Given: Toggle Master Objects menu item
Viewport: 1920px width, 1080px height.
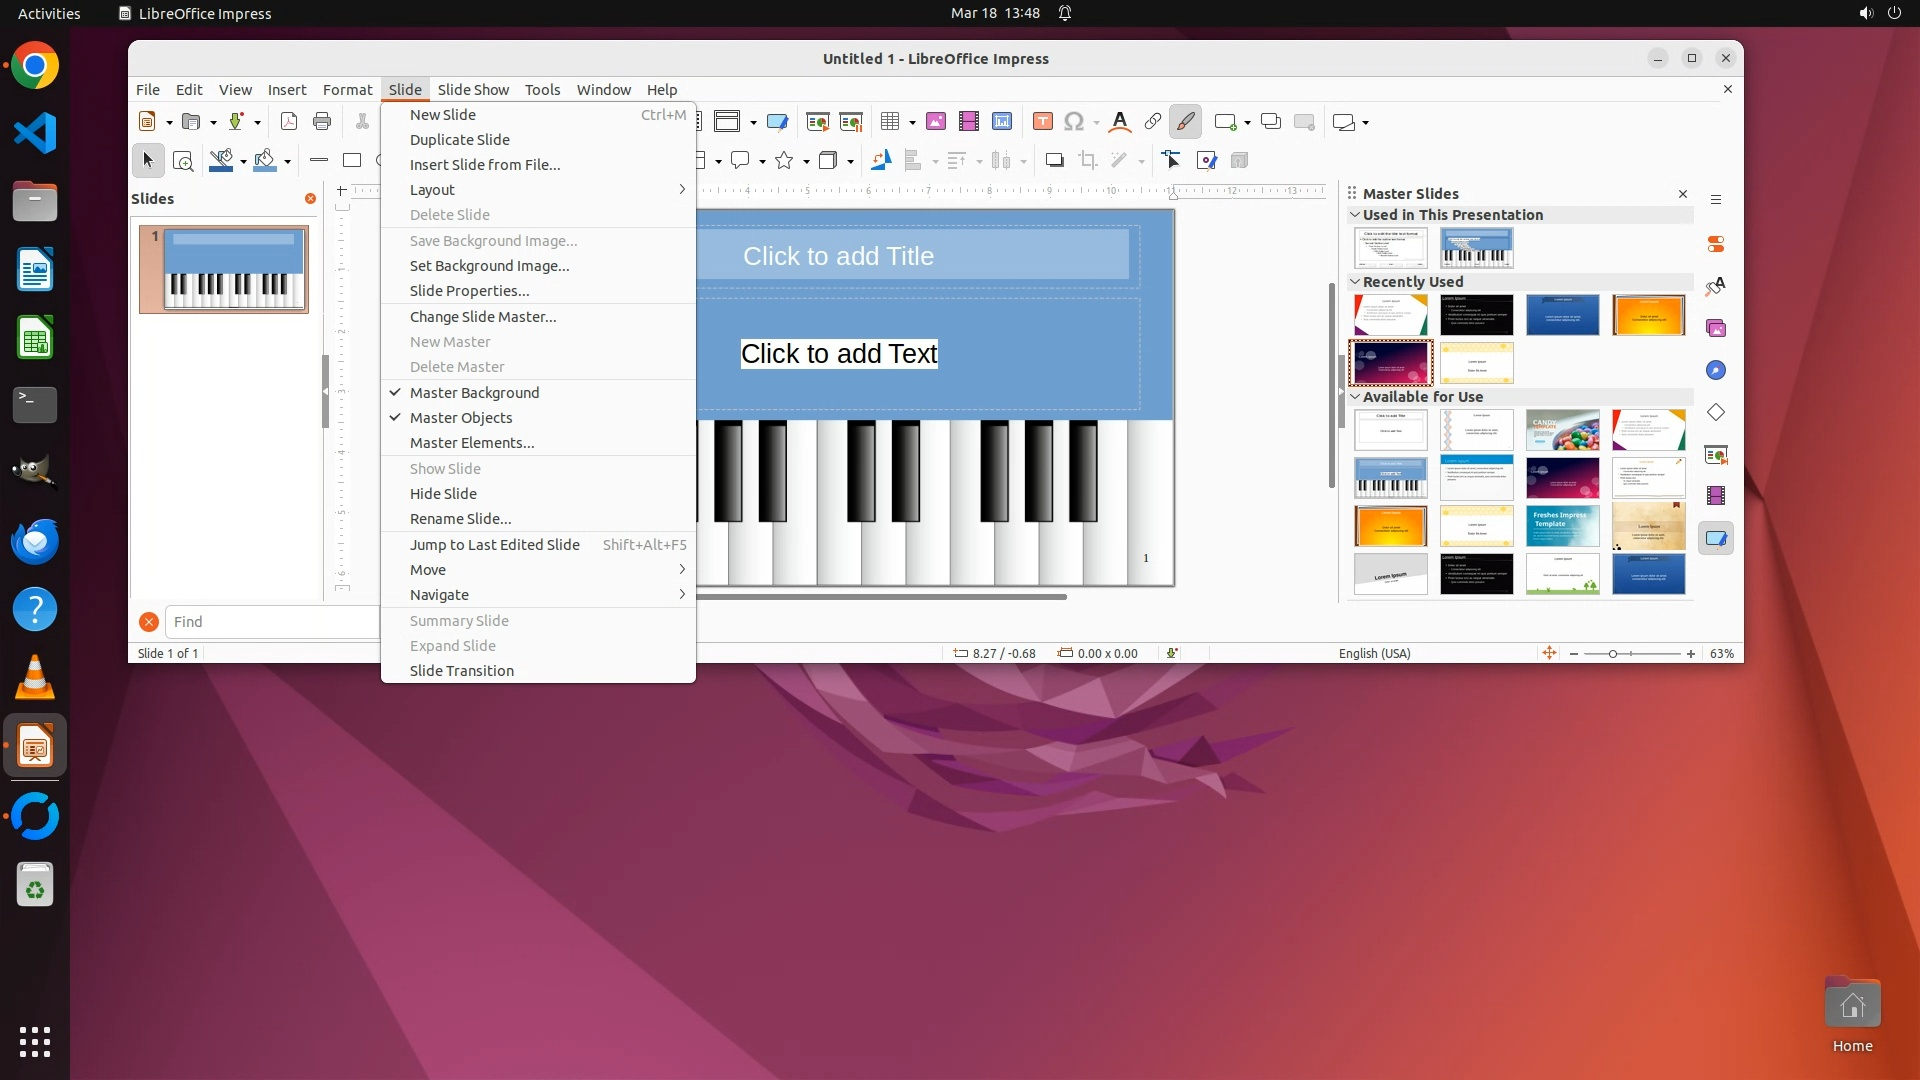Looking at the screenshot, I should [x=461, y=418].
